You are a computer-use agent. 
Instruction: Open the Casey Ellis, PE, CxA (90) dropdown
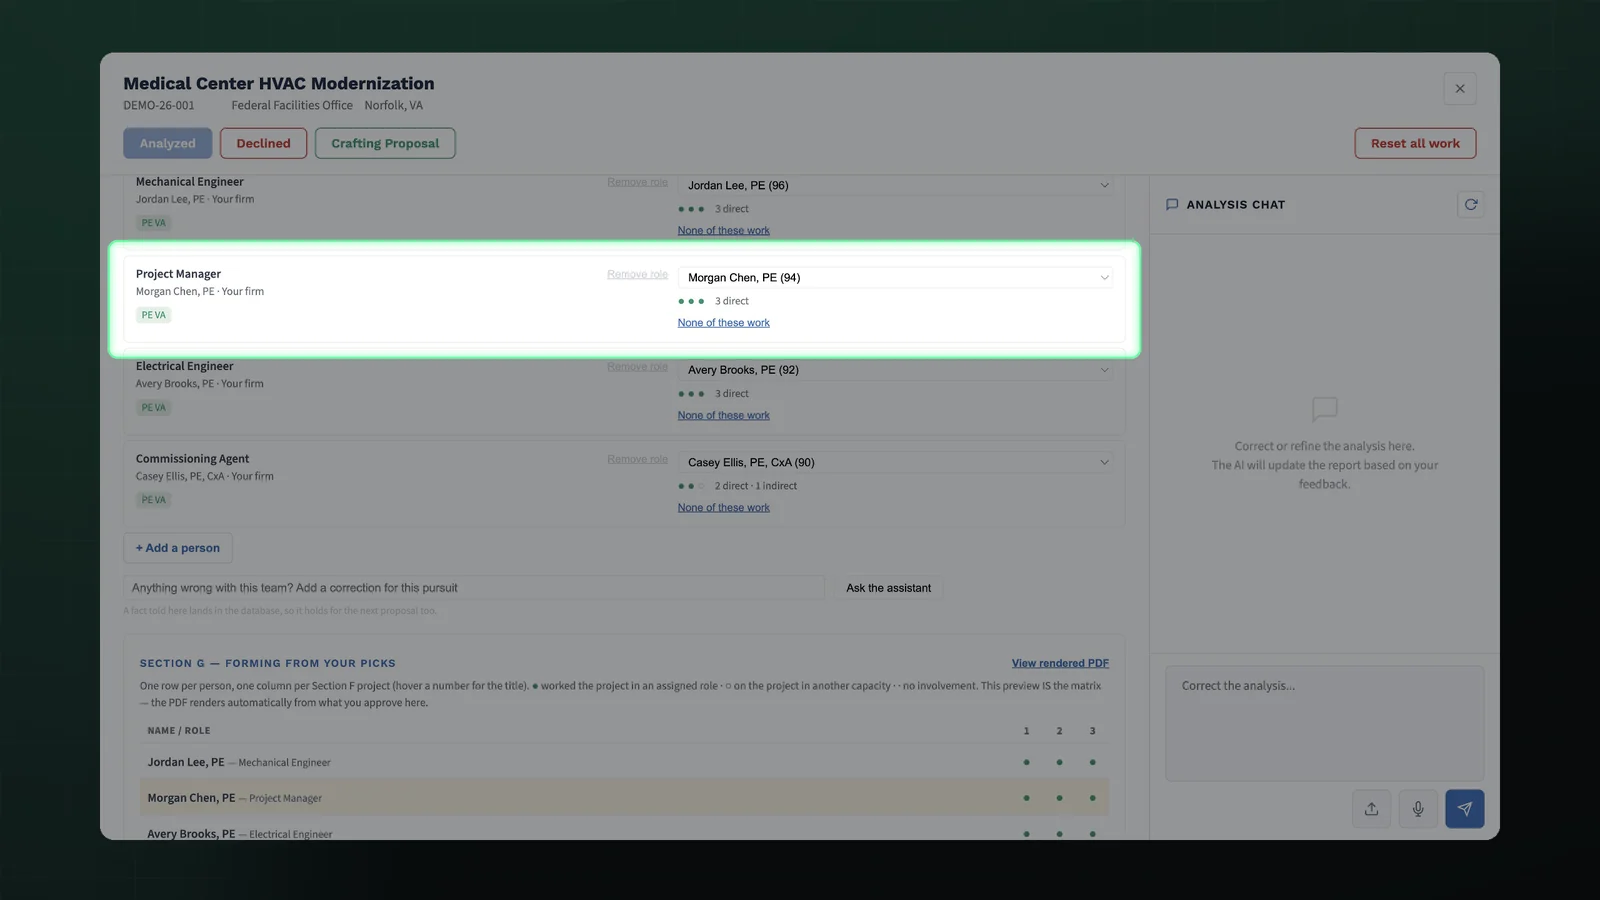898,462
